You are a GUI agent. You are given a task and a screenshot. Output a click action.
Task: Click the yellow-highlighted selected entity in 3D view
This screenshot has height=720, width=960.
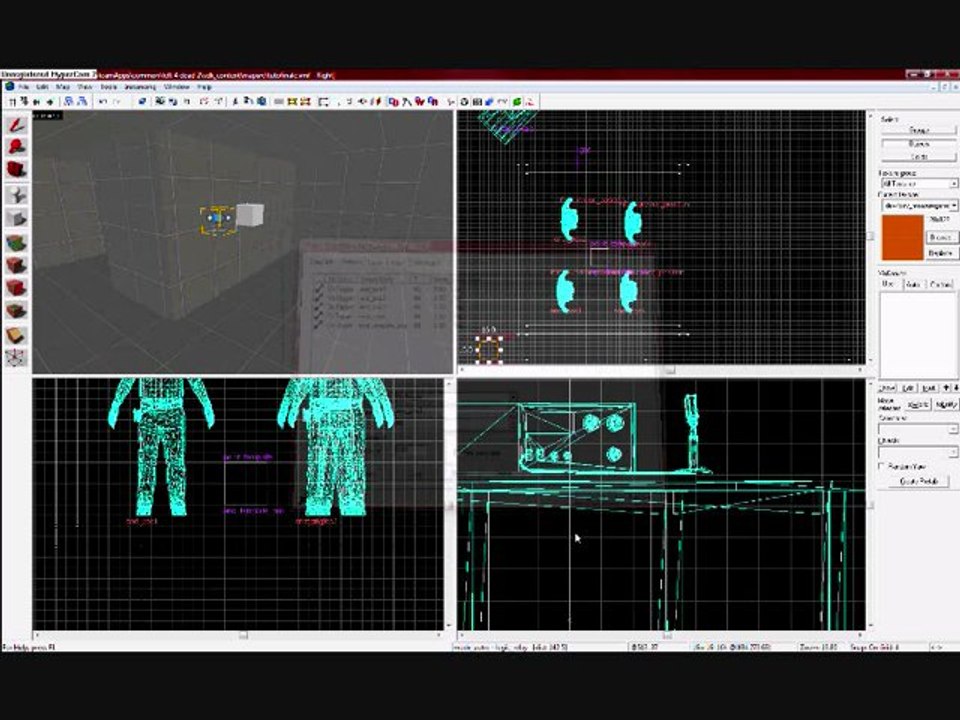point(217,220)
